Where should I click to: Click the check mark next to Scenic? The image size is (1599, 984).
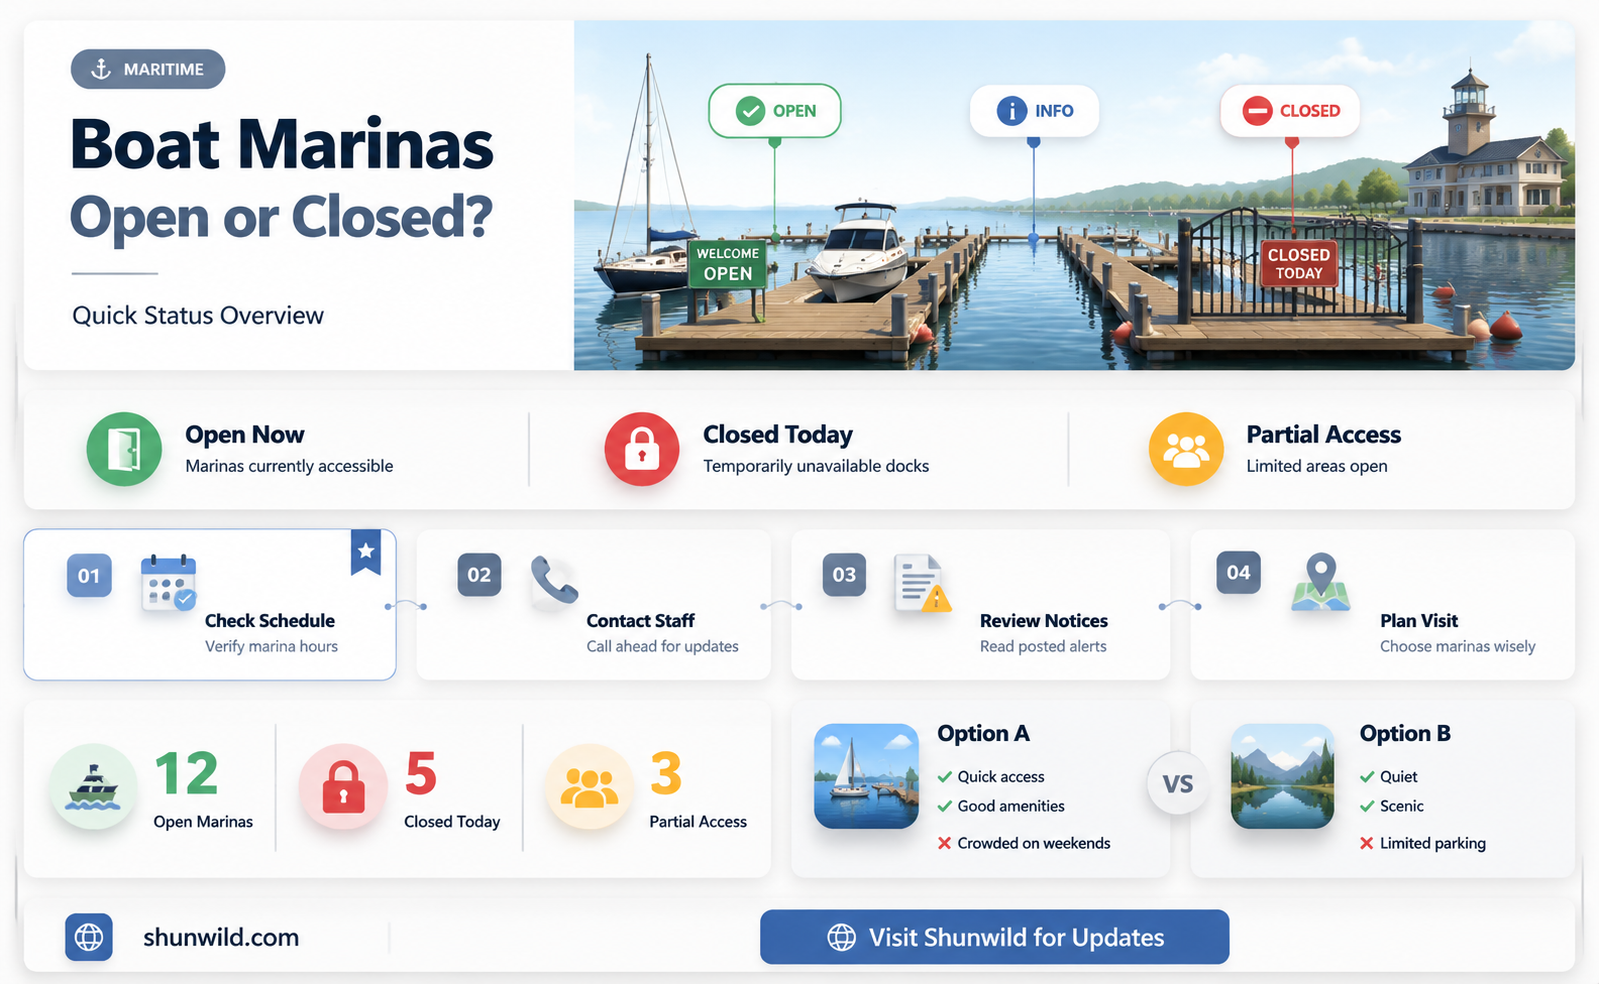coord(1367,806)
